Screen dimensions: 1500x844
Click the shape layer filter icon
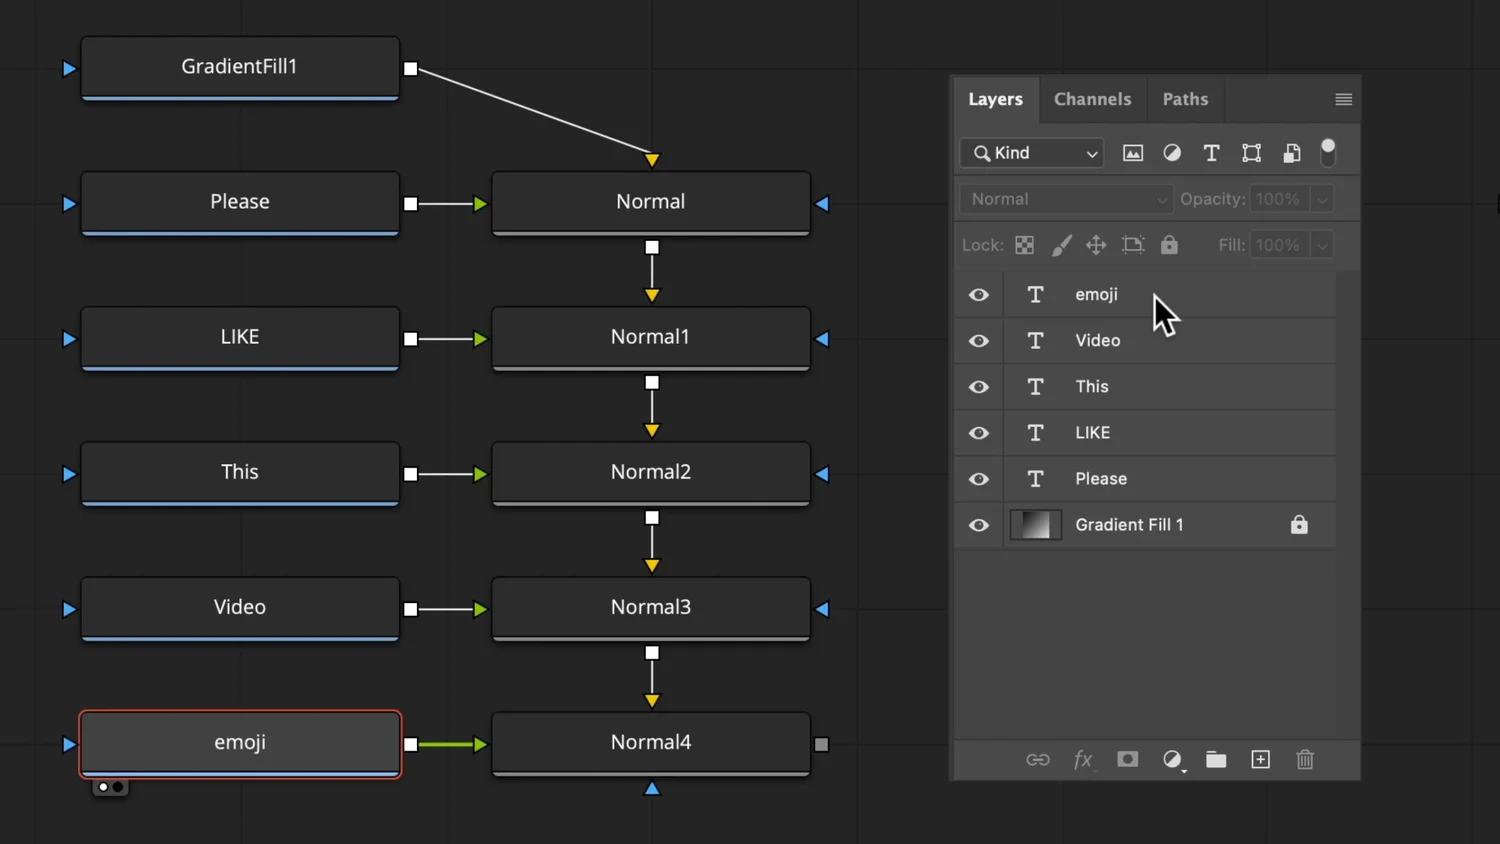[x=1251, y=152]
